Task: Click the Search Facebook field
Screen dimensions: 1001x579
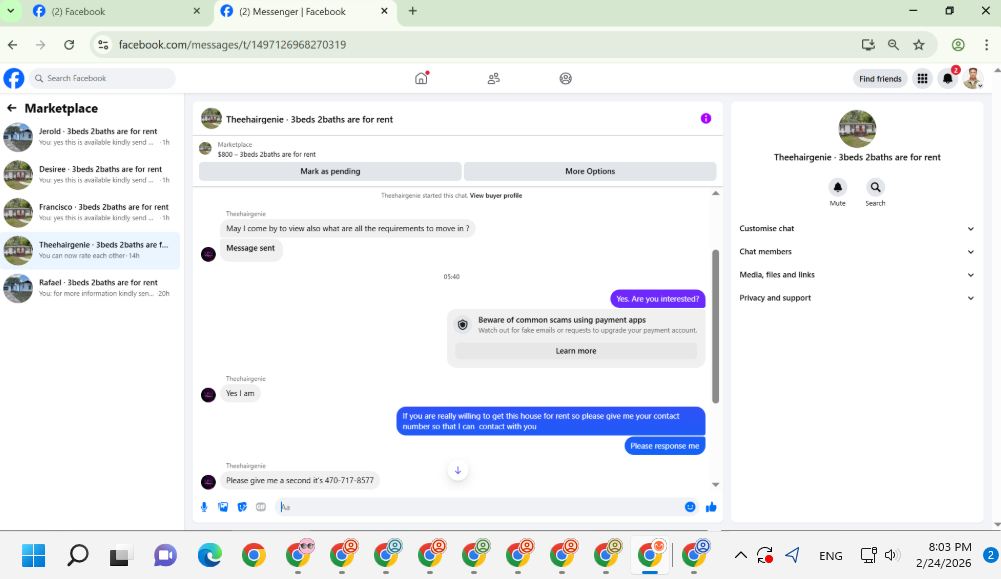Action: click(x=102, y=79)
